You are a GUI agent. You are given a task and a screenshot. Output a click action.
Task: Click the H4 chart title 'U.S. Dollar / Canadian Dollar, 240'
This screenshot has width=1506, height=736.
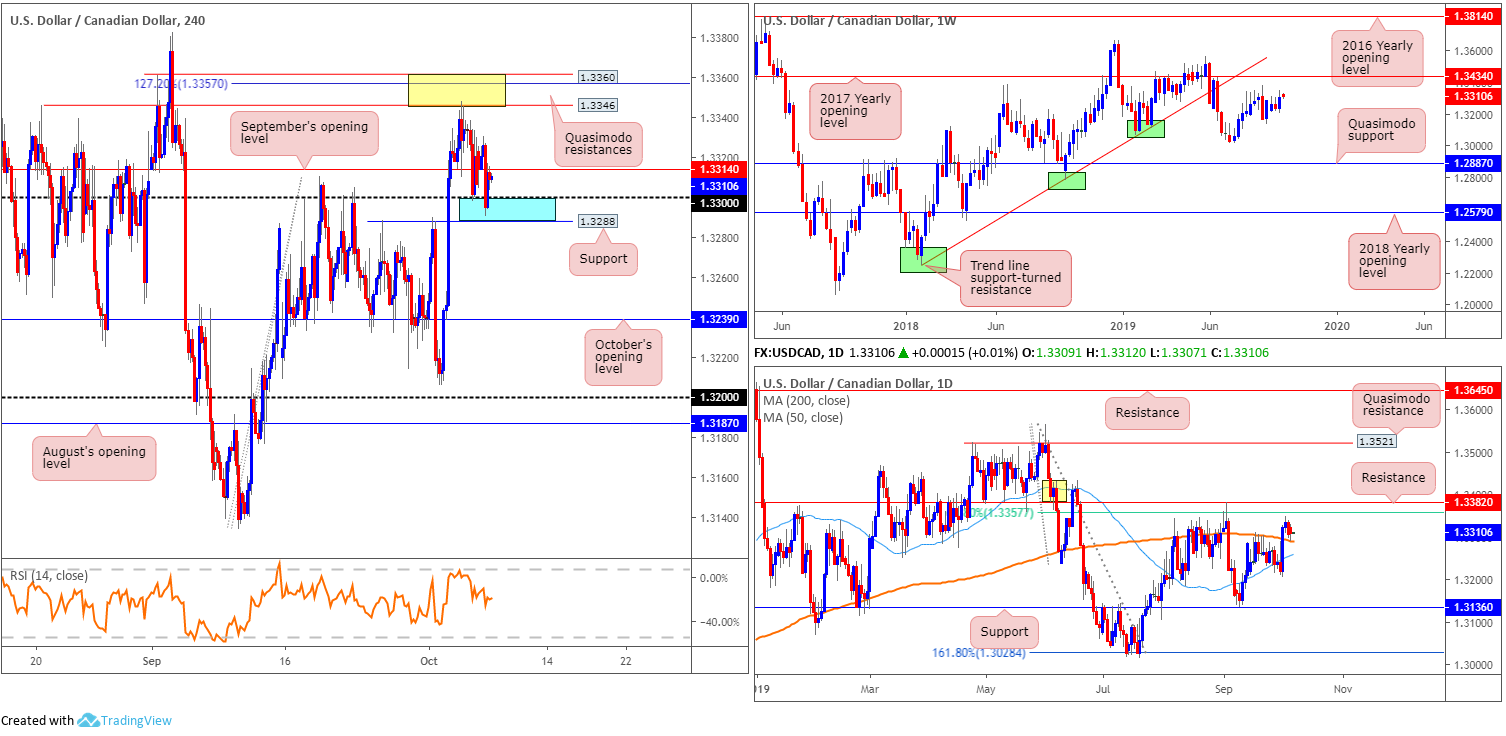coord(108,20)
